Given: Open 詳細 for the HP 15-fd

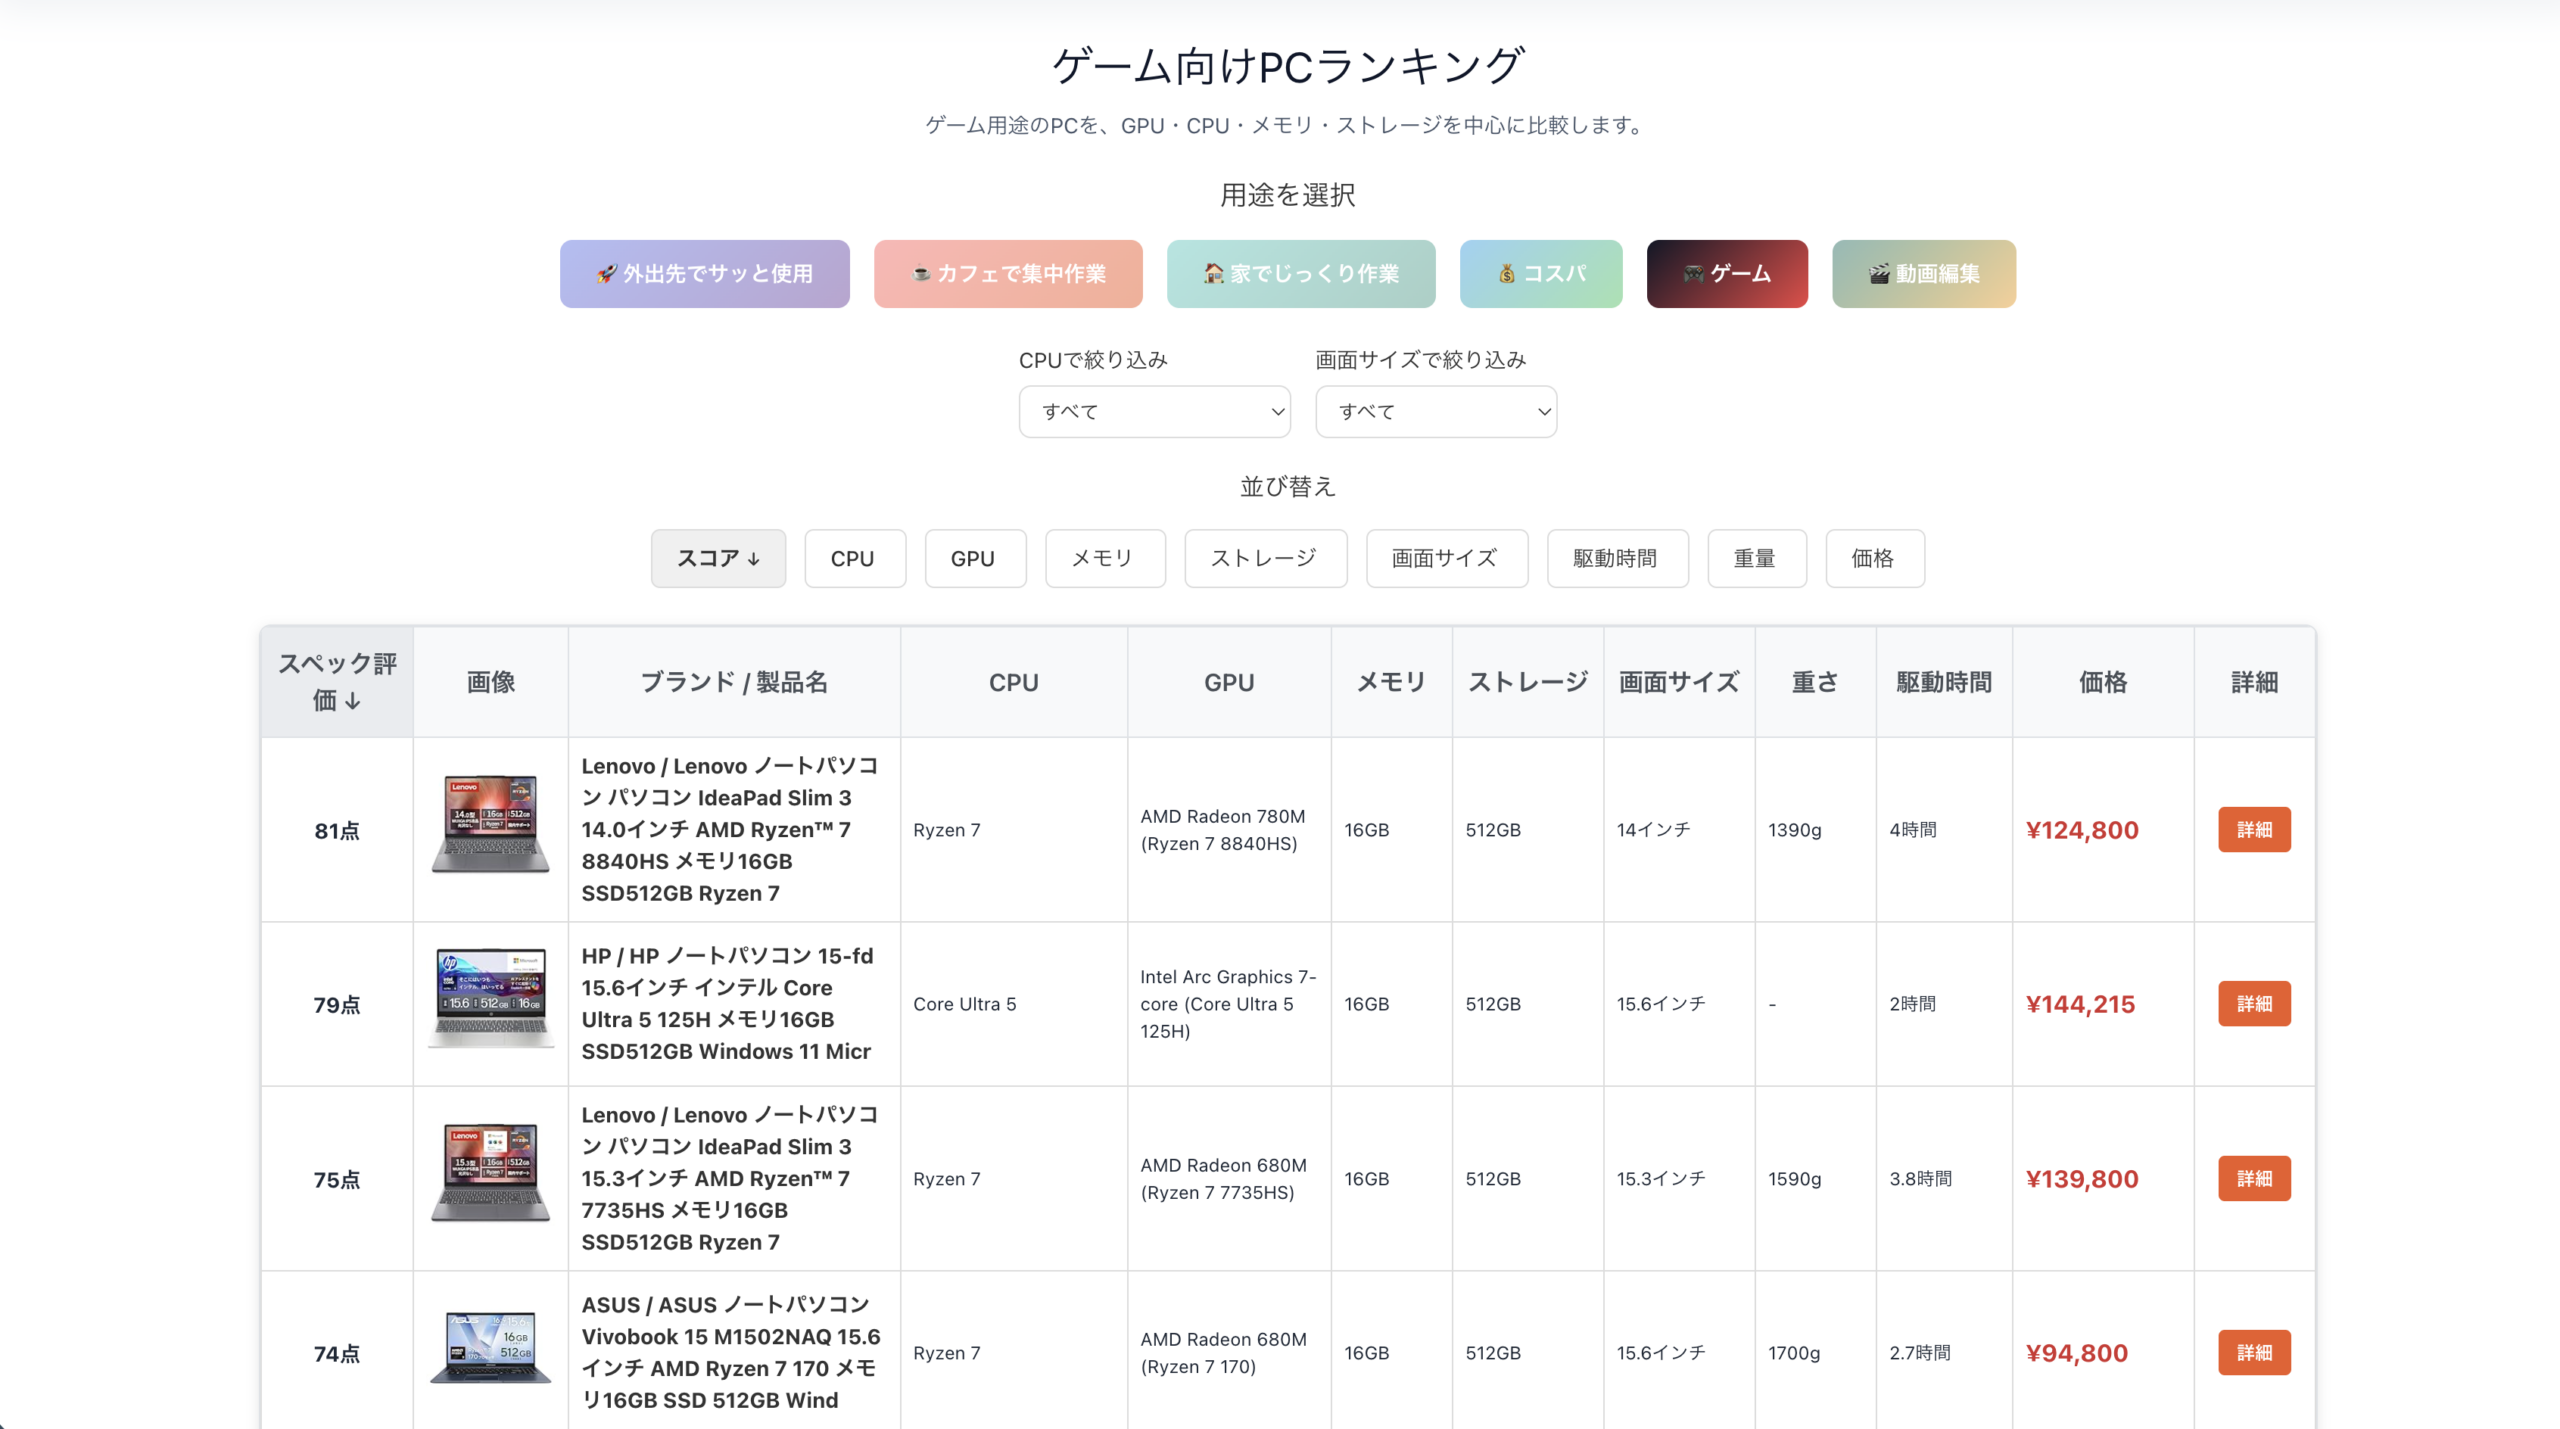Looking at the screenshot, I should [2254, 1003].
